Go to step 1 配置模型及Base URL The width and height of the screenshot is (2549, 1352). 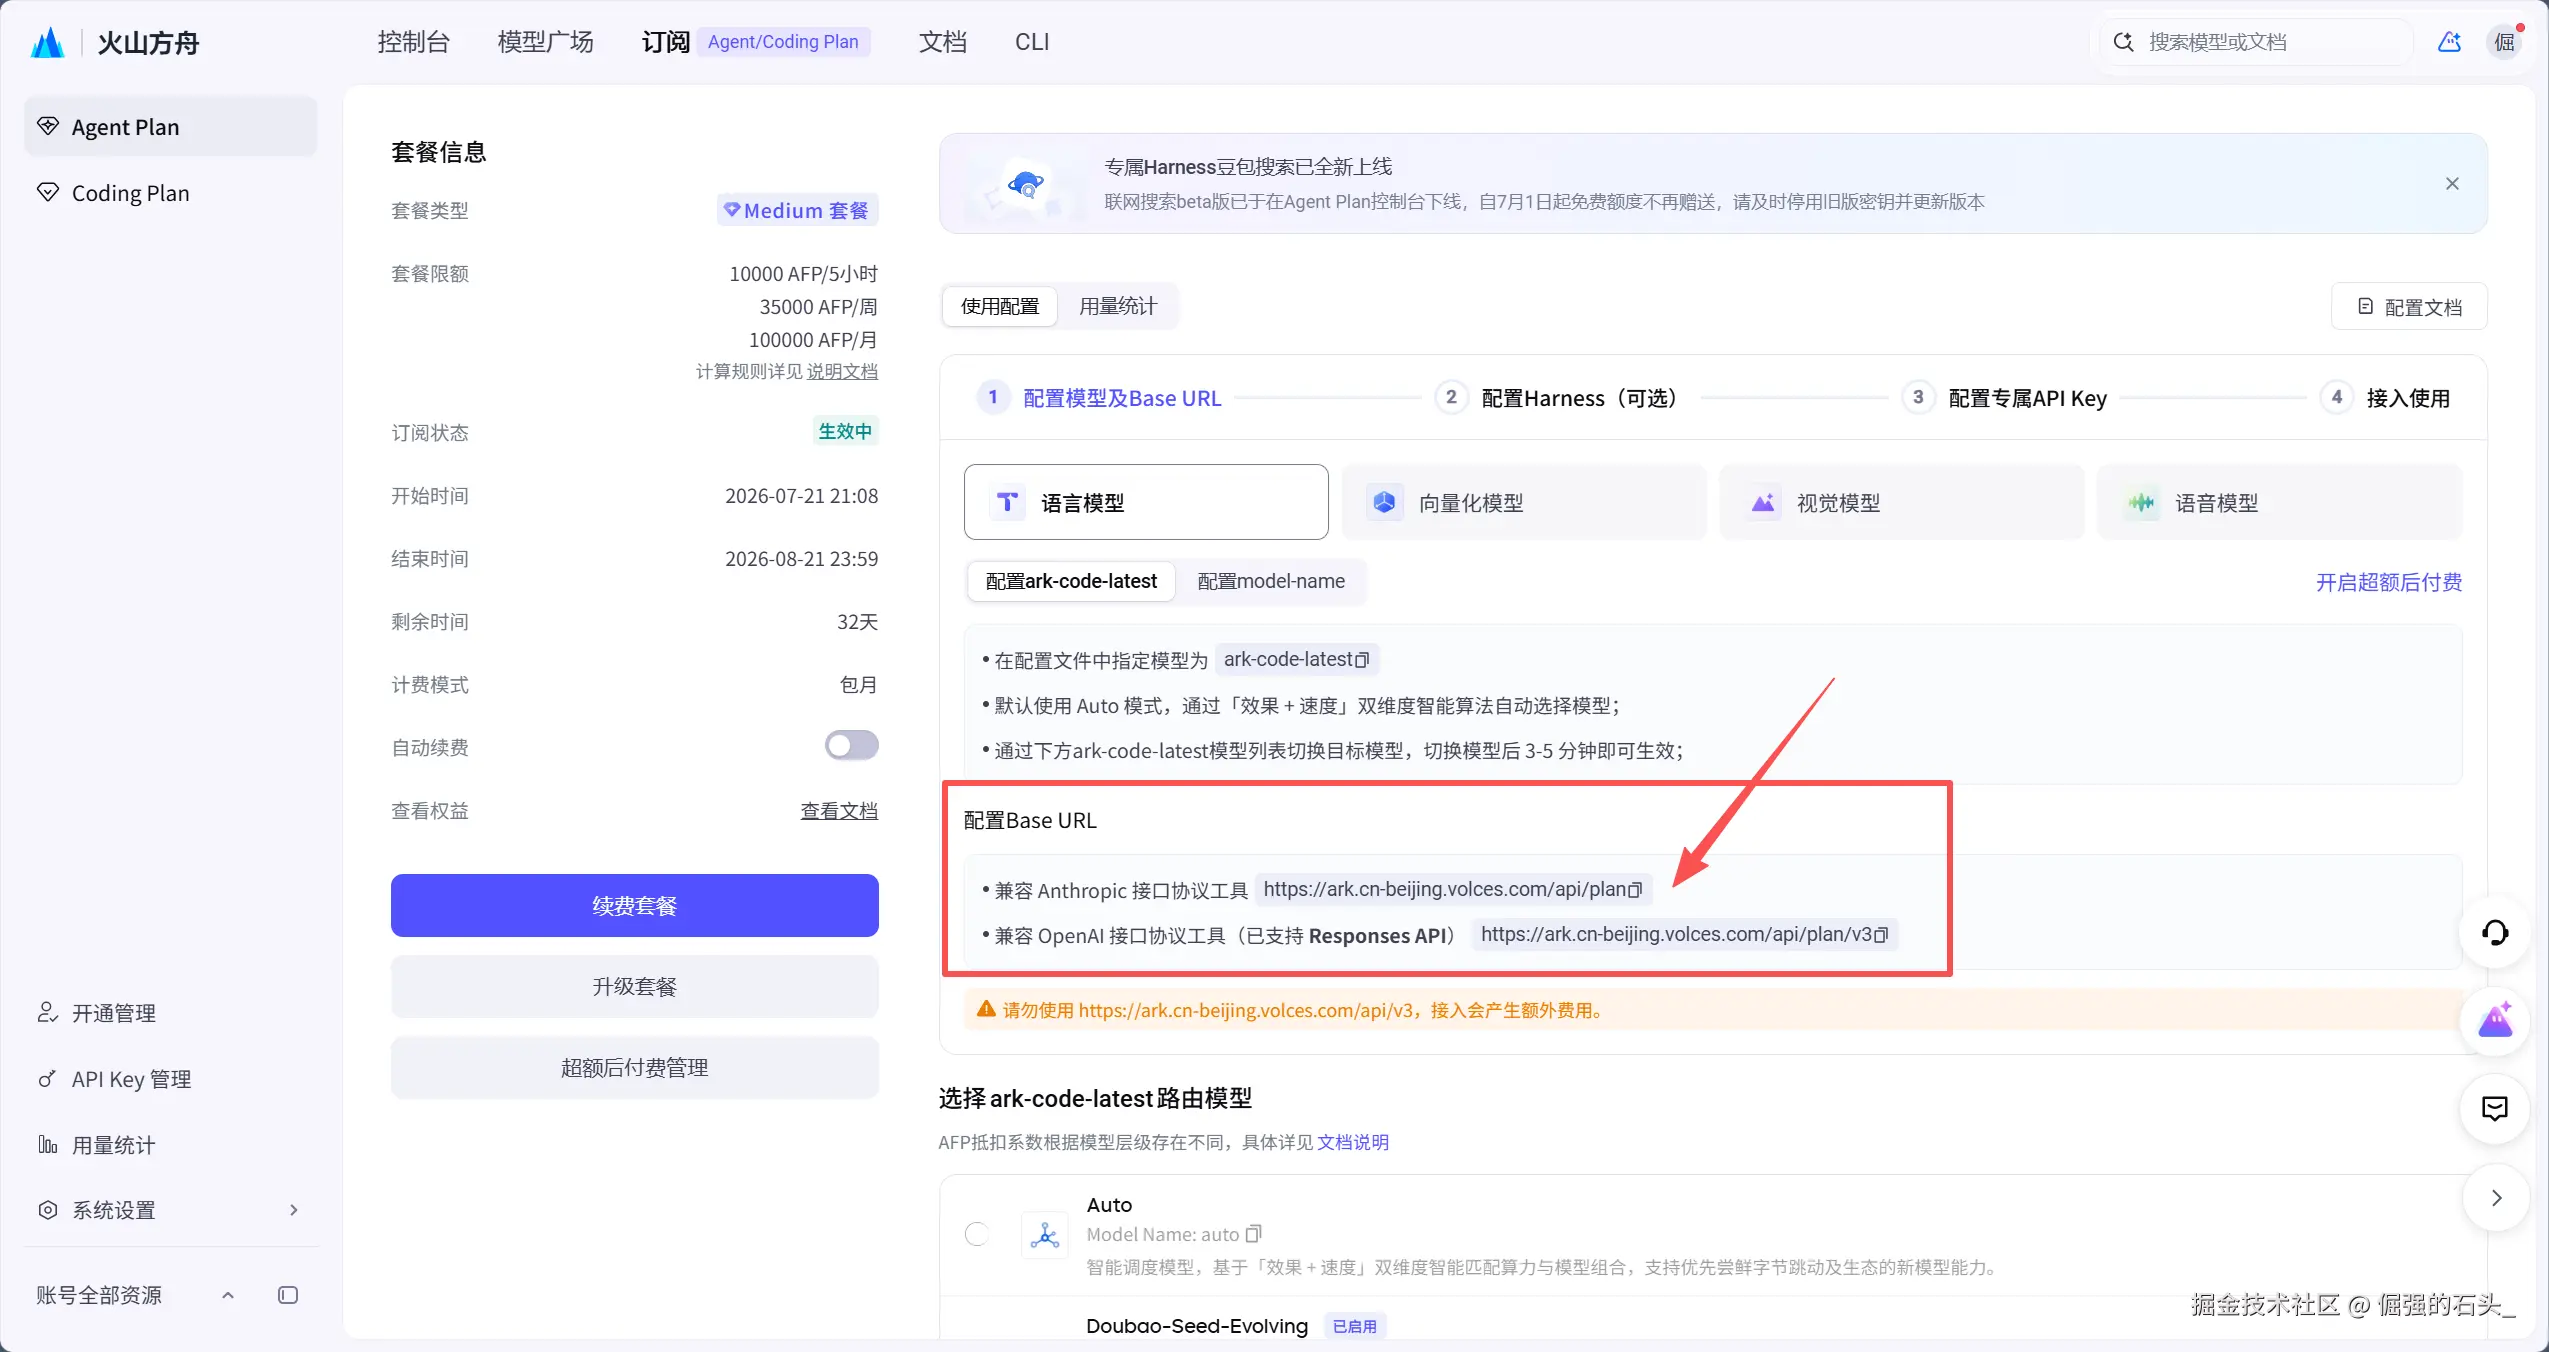[1100, 398]
